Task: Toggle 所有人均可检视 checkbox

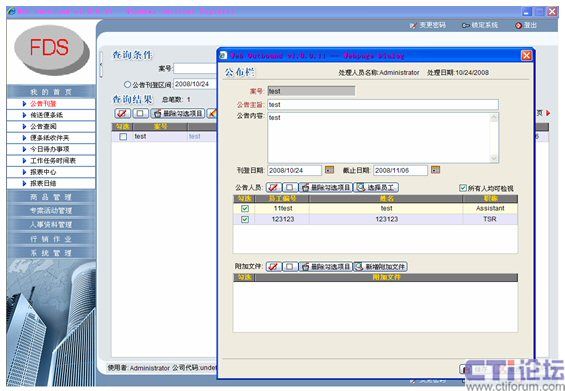Action: coord(463,188)
